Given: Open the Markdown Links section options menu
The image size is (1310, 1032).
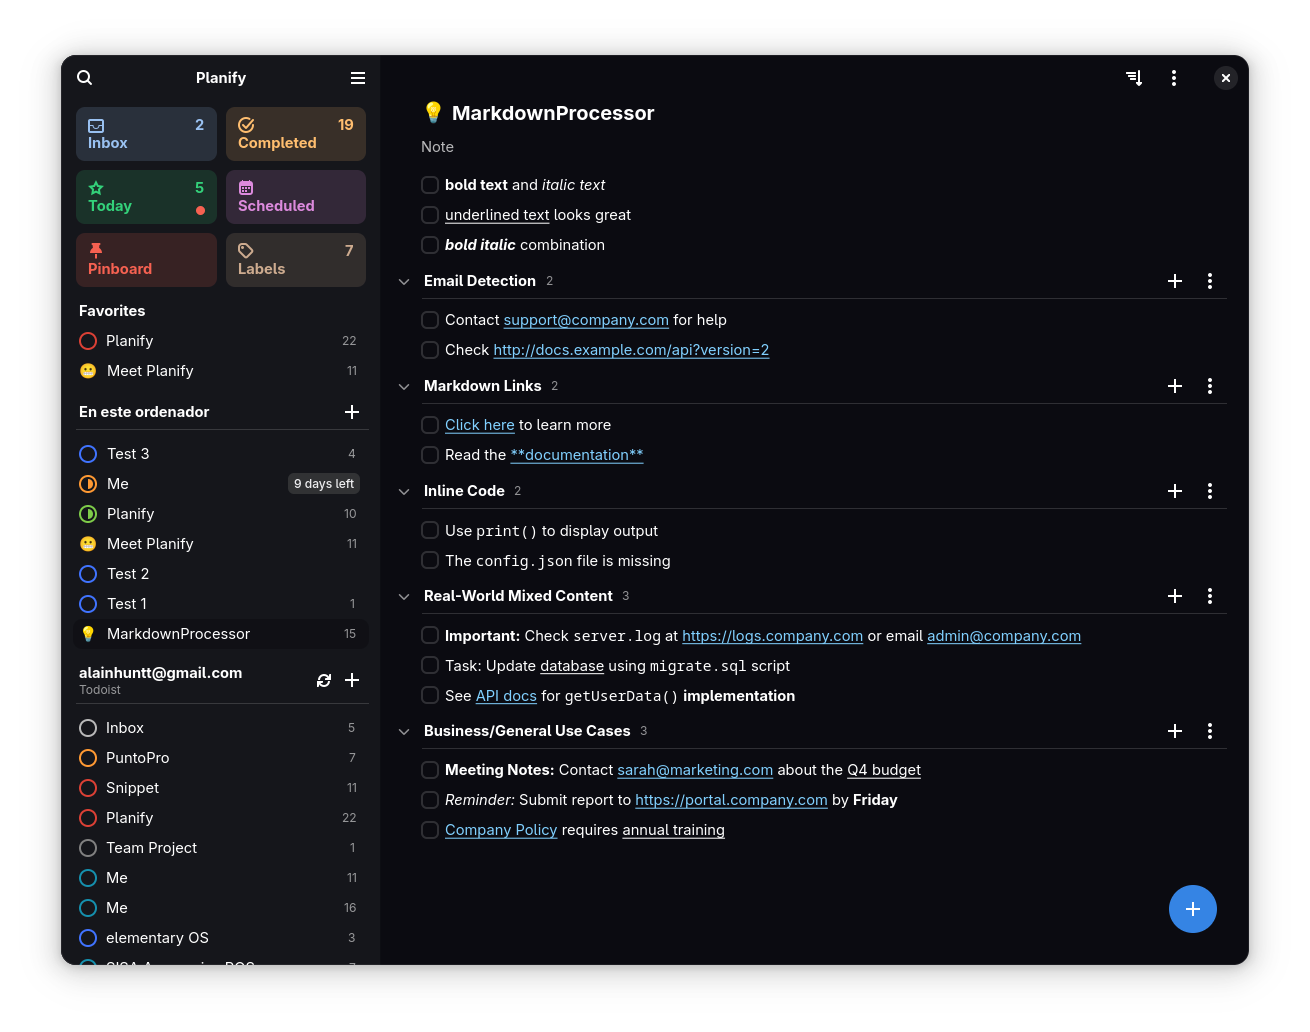Looking at the screenshot, I should 1210,386.
